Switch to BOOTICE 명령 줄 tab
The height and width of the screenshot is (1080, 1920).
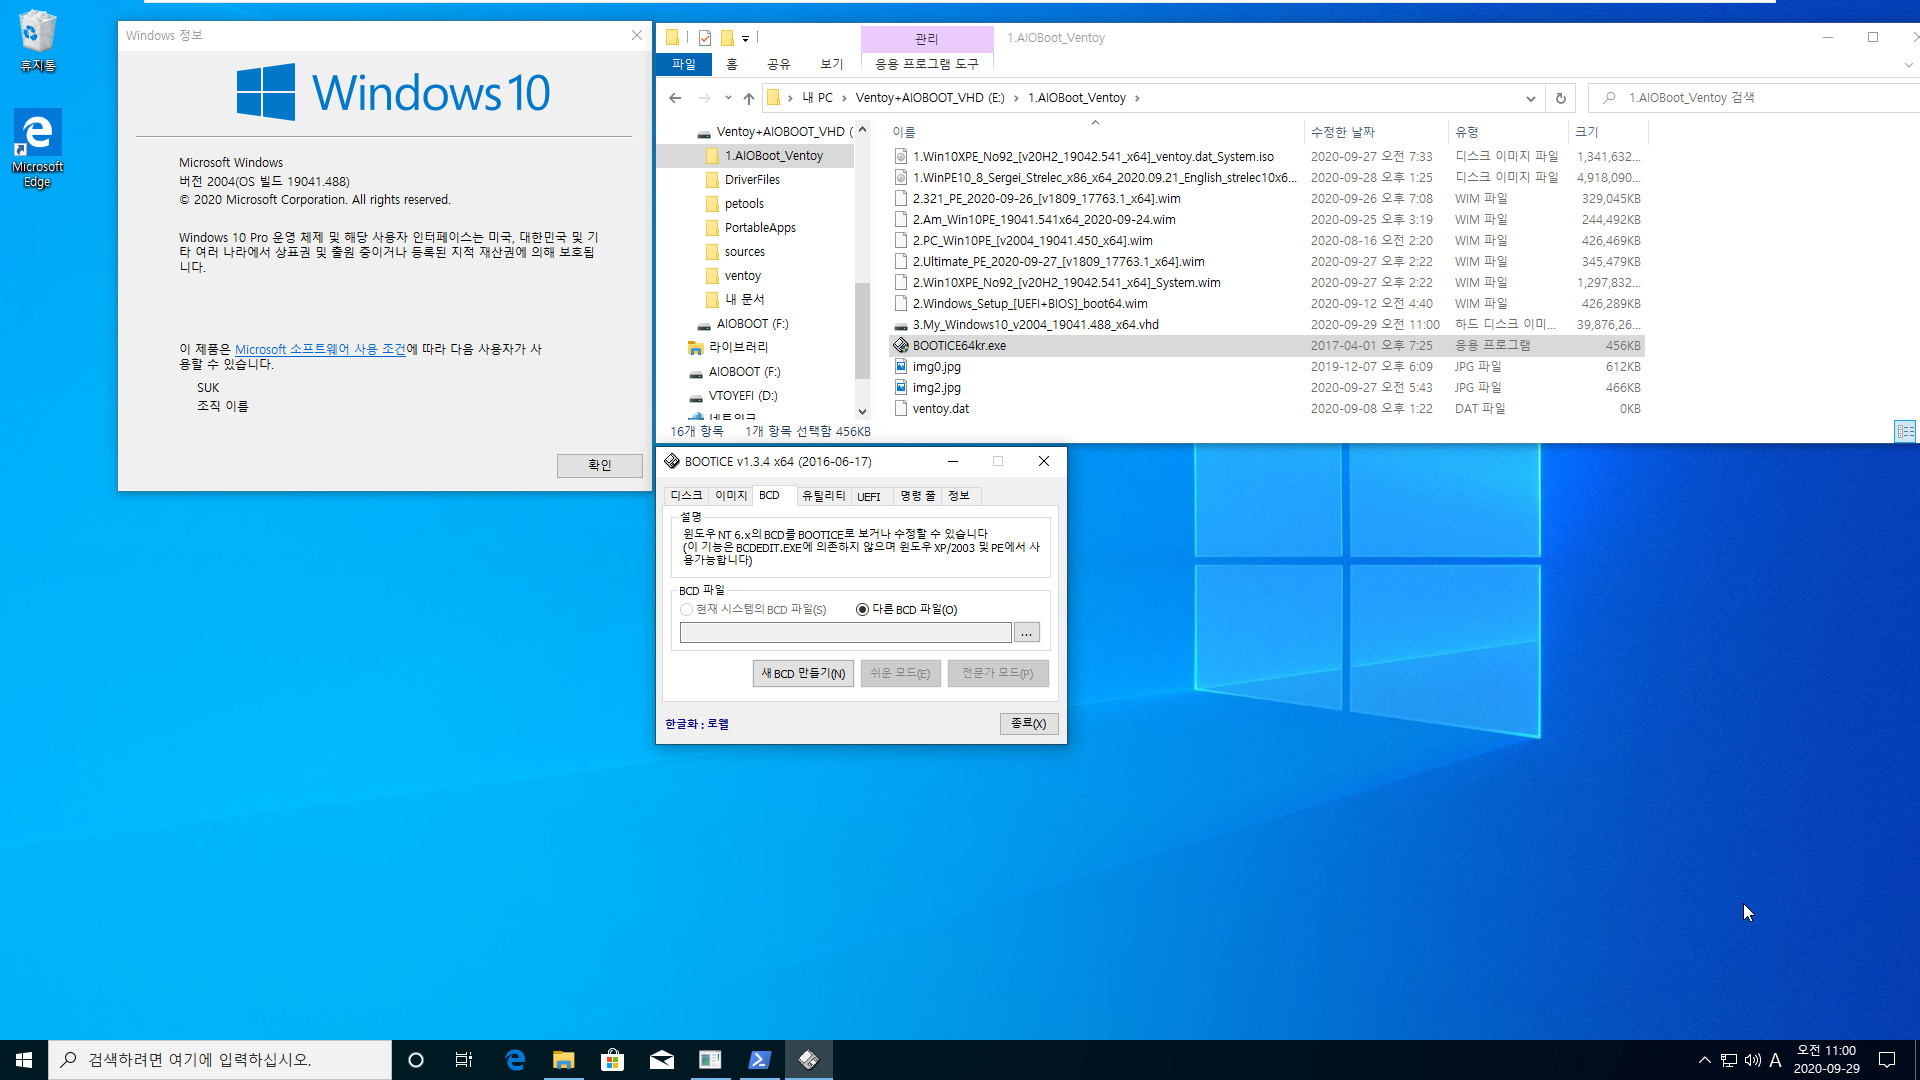tap(917, 496)
